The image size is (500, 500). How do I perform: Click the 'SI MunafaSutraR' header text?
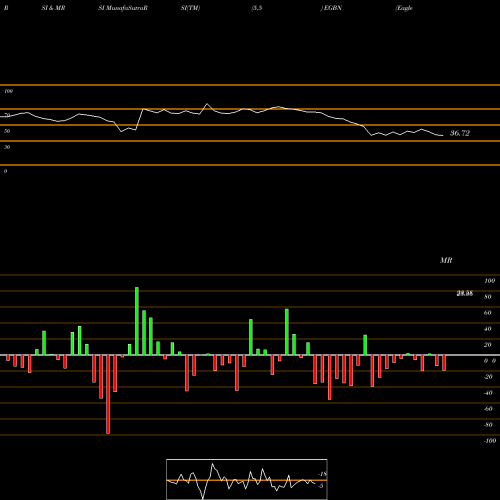pyautogui.click(x=123, y=8)
